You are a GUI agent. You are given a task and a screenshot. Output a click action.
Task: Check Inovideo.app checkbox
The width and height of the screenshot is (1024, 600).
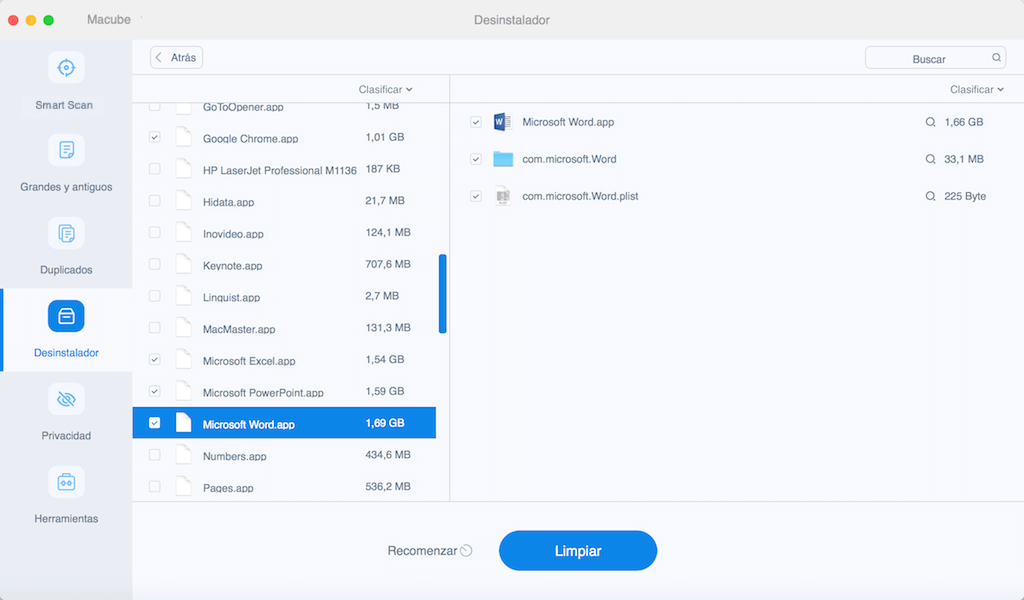(x=155, y=232)
